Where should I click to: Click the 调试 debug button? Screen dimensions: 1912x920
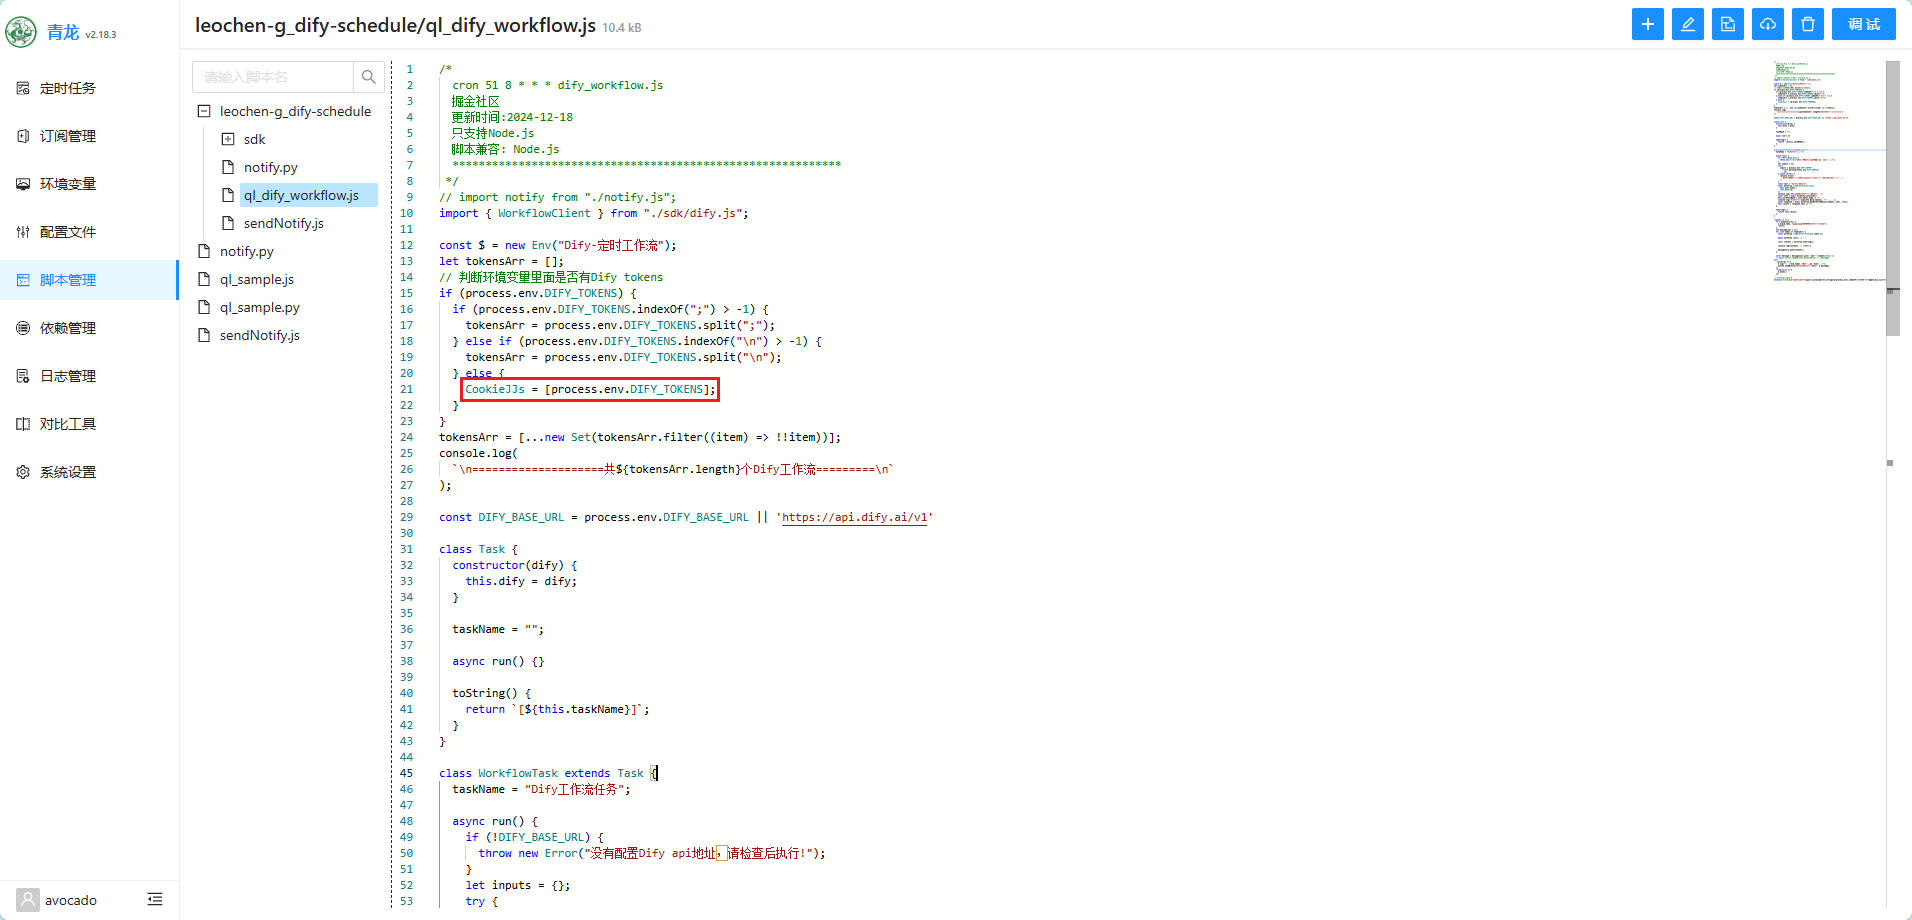pyautogui.click(x=1863, y=24)
